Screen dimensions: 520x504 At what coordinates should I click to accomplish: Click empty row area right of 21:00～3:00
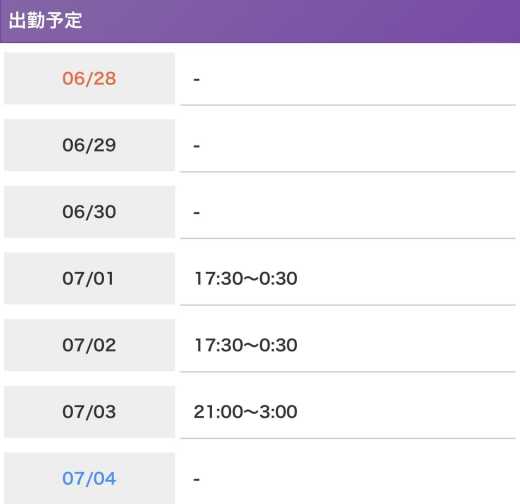pos(407,412)
